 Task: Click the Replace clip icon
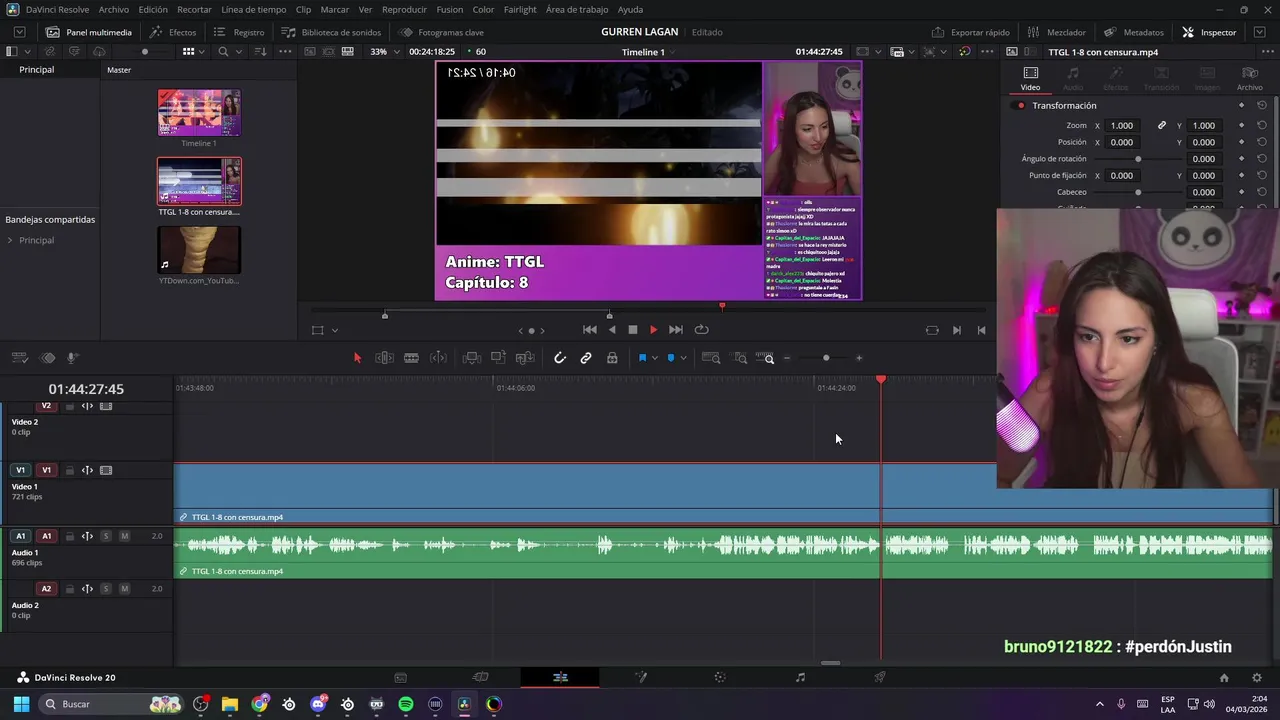525,358
